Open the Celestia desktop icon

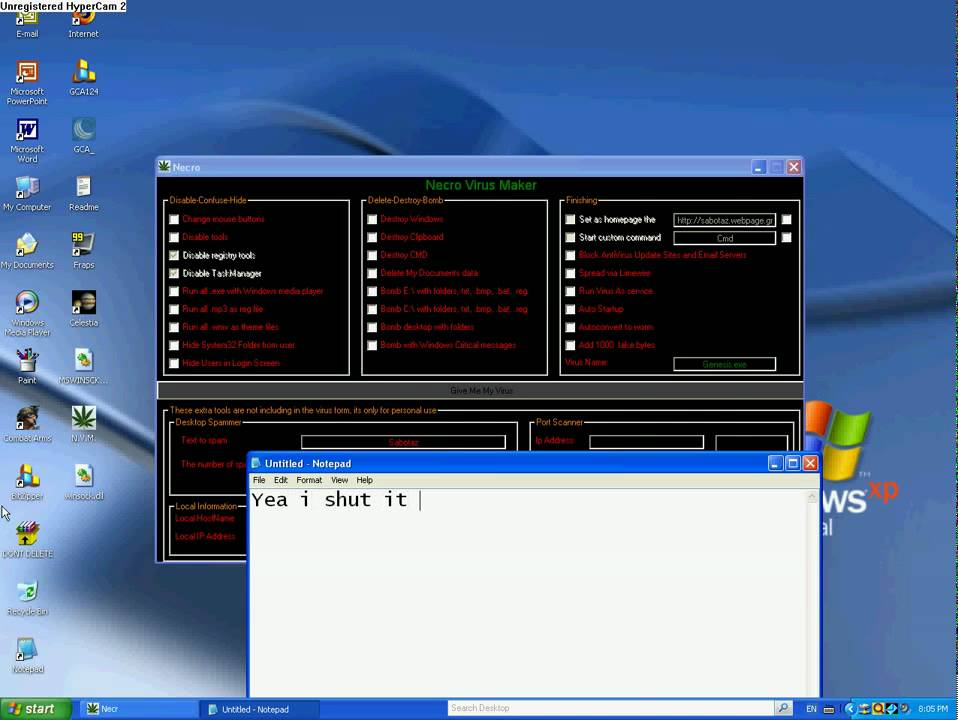point(84,309)
